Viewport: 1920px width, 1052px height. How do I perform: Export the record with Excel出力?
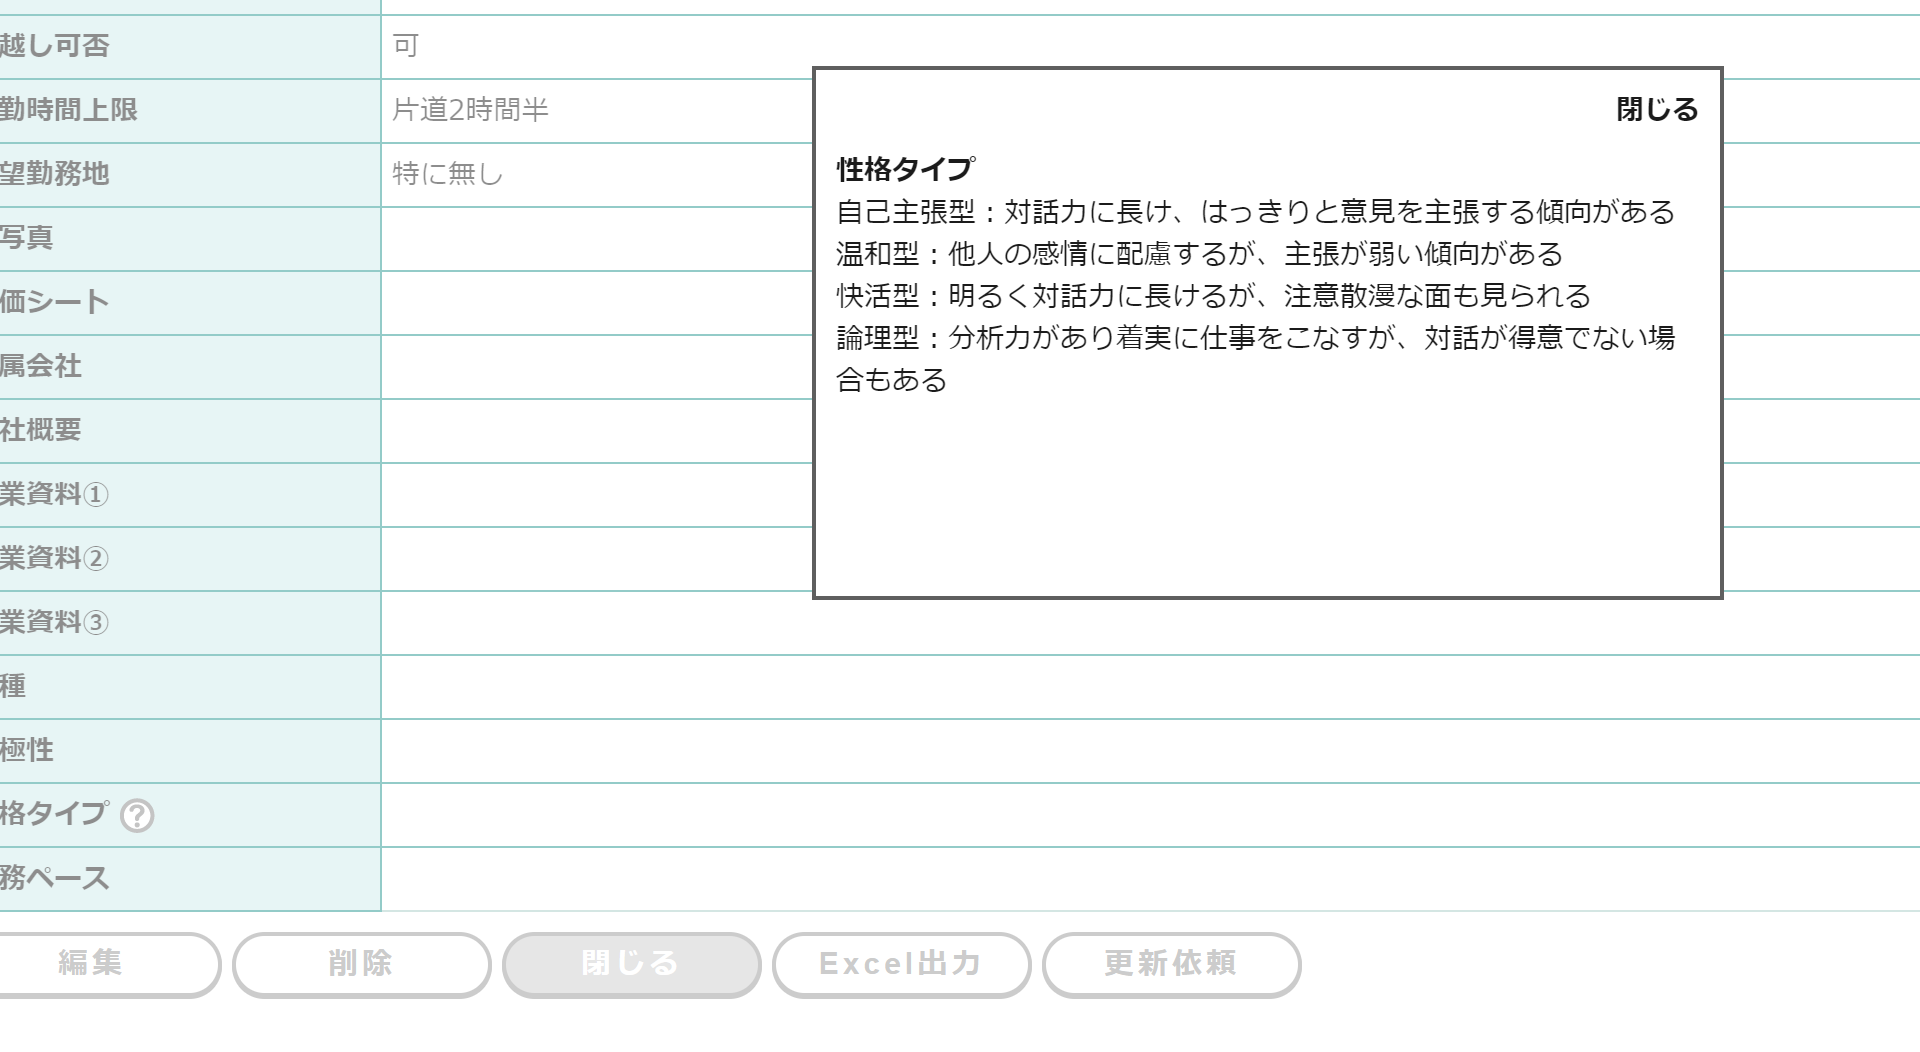tap(901, 964)
